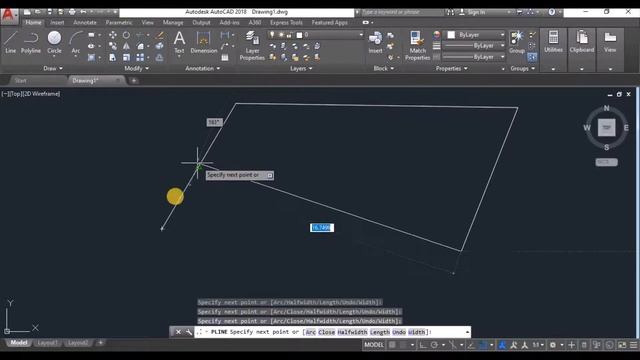The image size is (640, 360).
Task: Click the Rotate tool icon
Action: coord(127,35)
